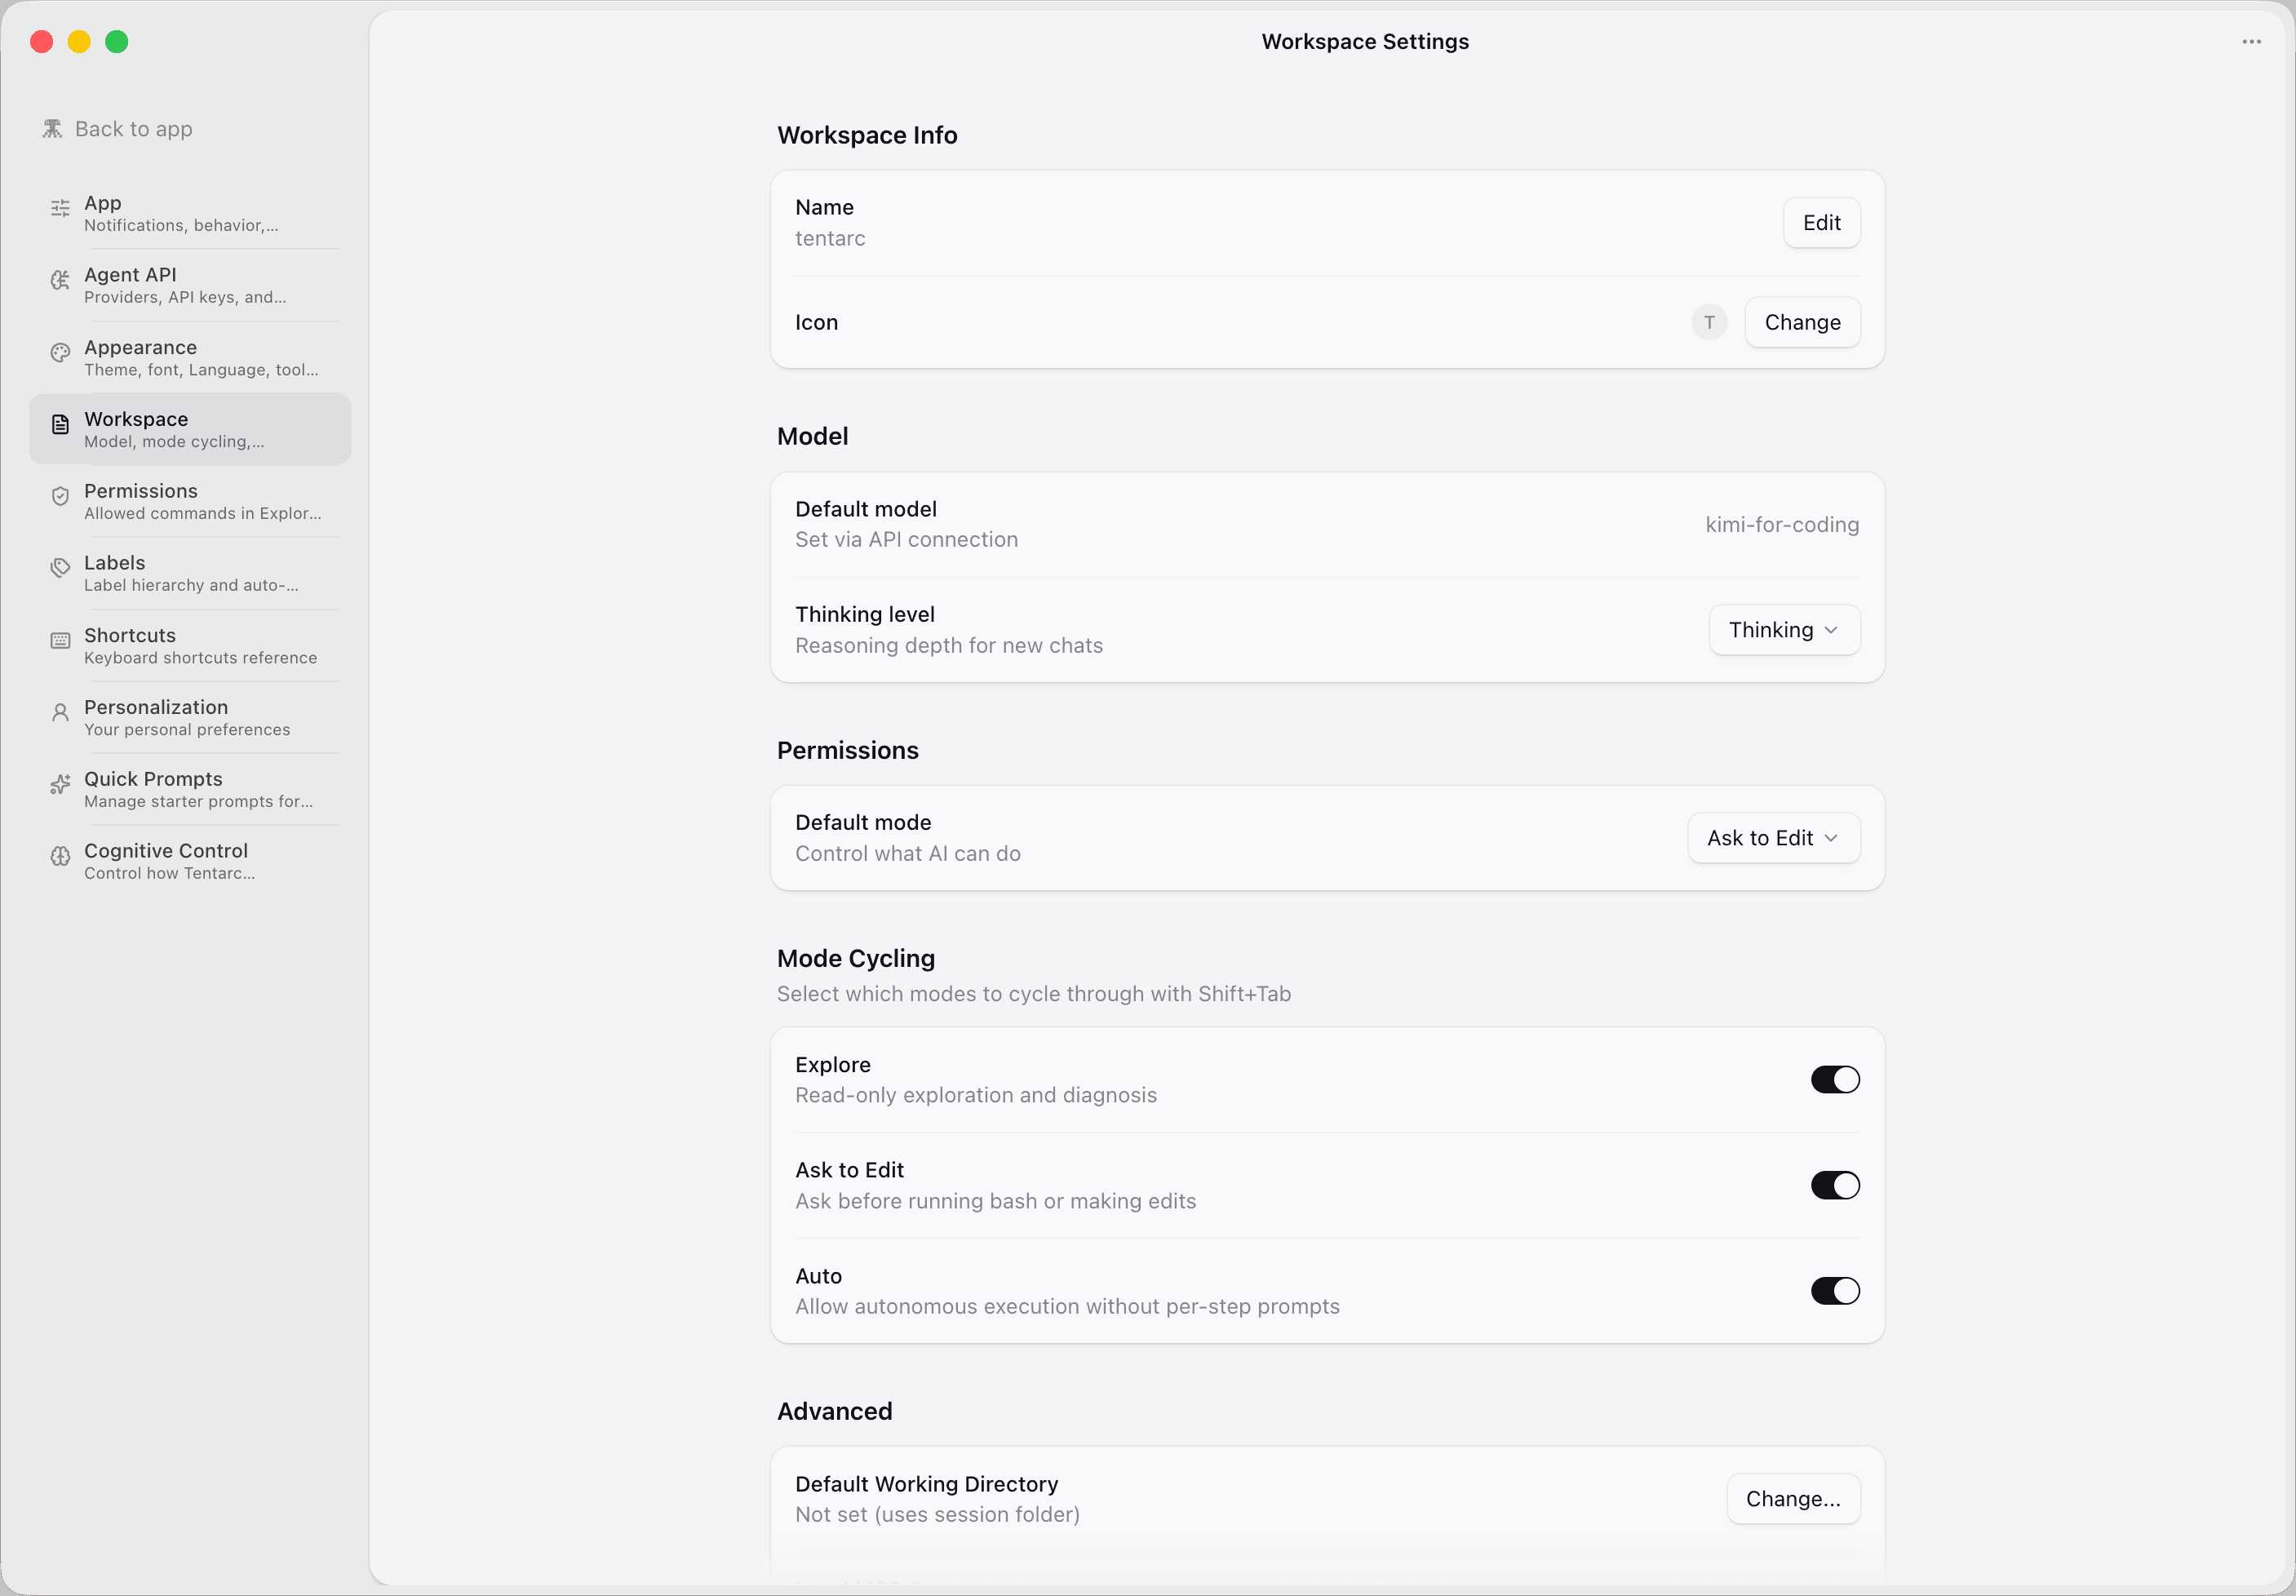Open Agent API providers settings
Viewport: 2296px width, 1596px height.
tap(190, 284)
